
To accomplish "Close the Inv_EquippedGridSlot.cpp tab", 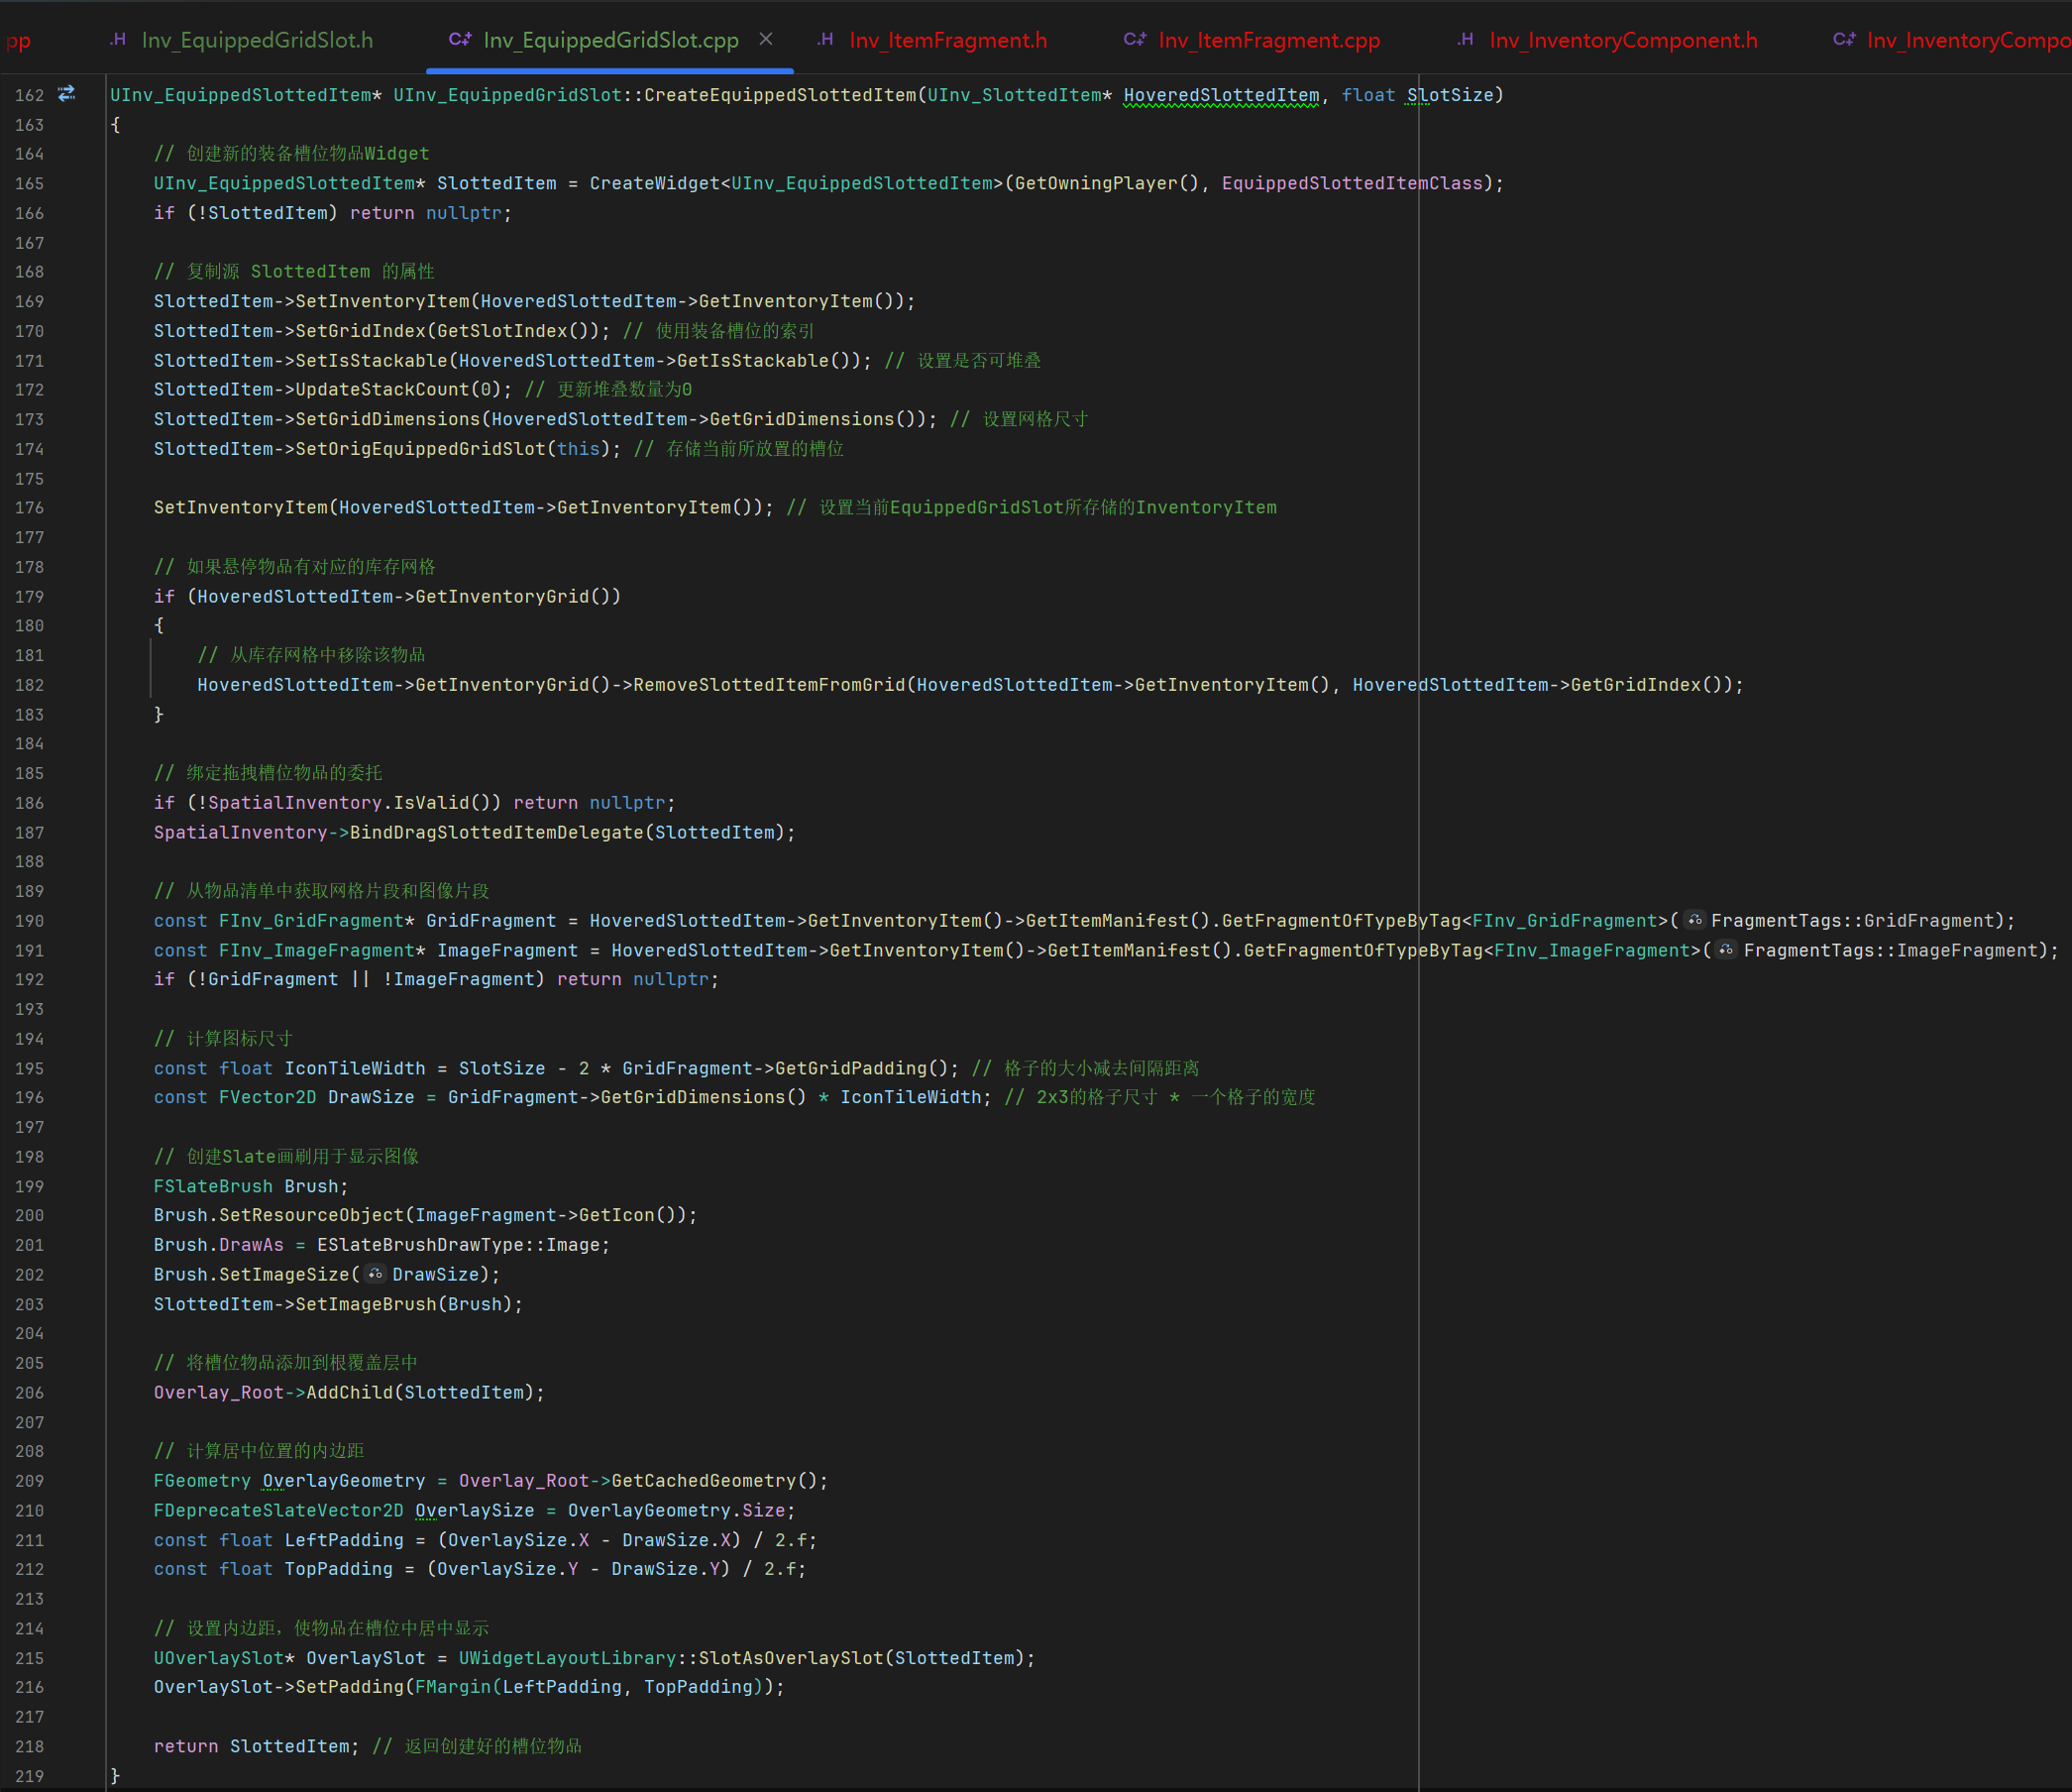I will (766, 39).
